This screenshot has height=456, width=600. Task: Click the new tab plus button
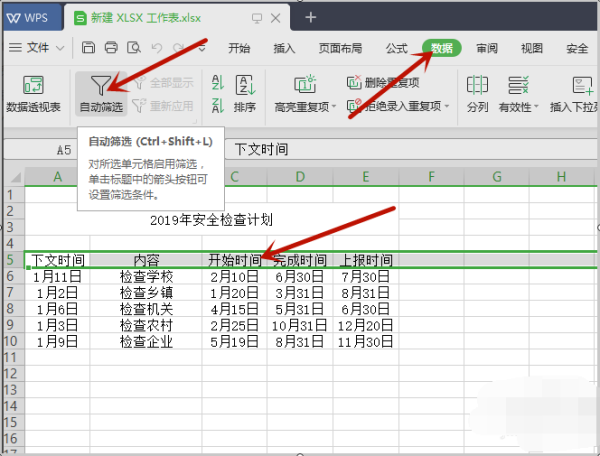(x=311, y=17)
